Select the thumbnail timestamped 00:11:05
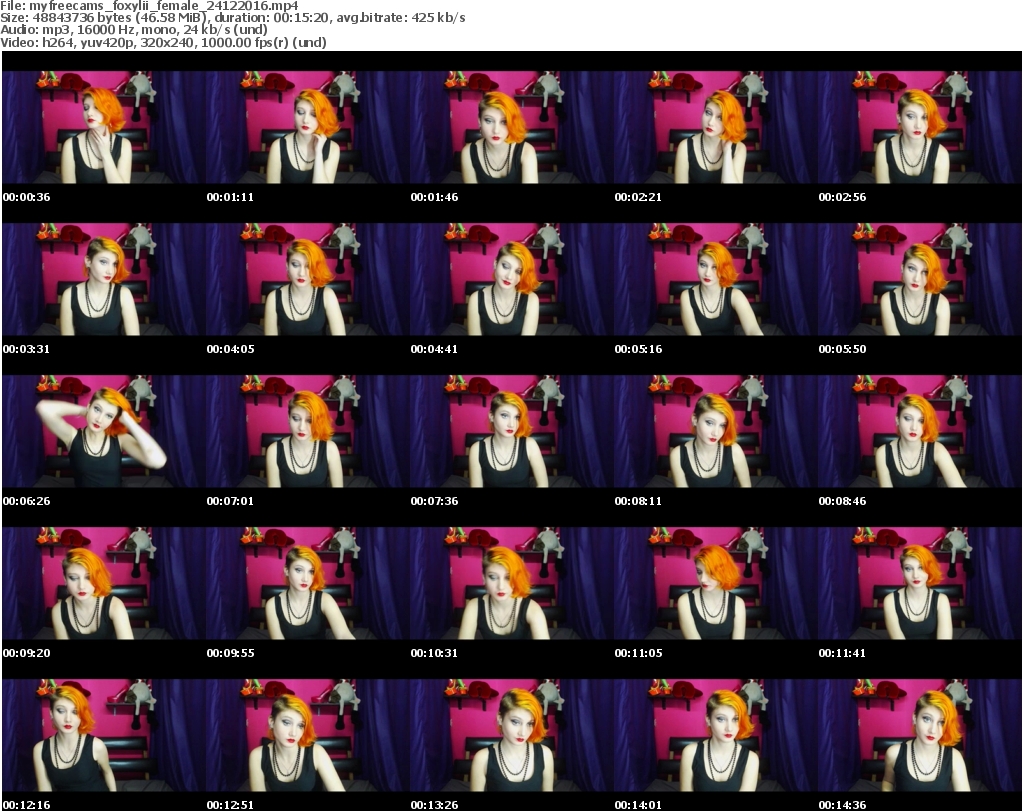Screen dimensions: 1024x811 715,584
